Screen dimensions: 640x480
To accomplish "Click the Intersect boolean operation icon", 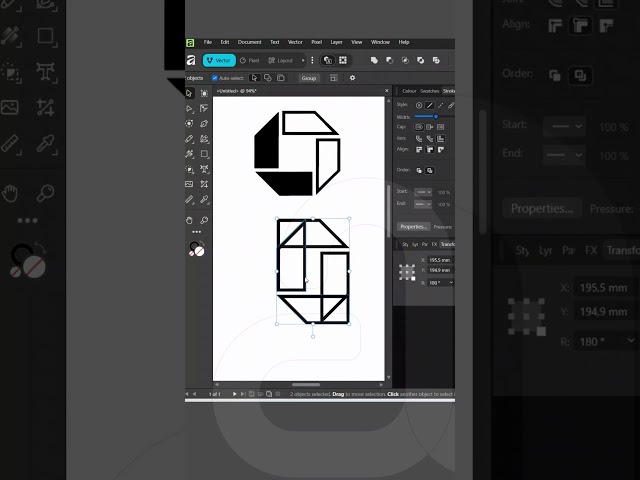I will pyautogui.click(x=405, y=60).
